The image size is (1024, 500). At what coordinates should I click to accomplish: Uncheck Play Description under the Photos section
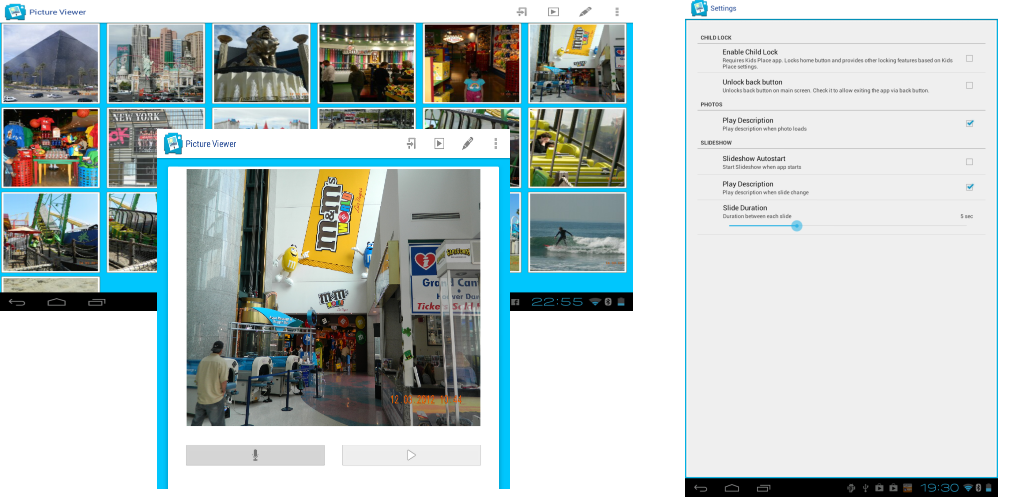969,124
